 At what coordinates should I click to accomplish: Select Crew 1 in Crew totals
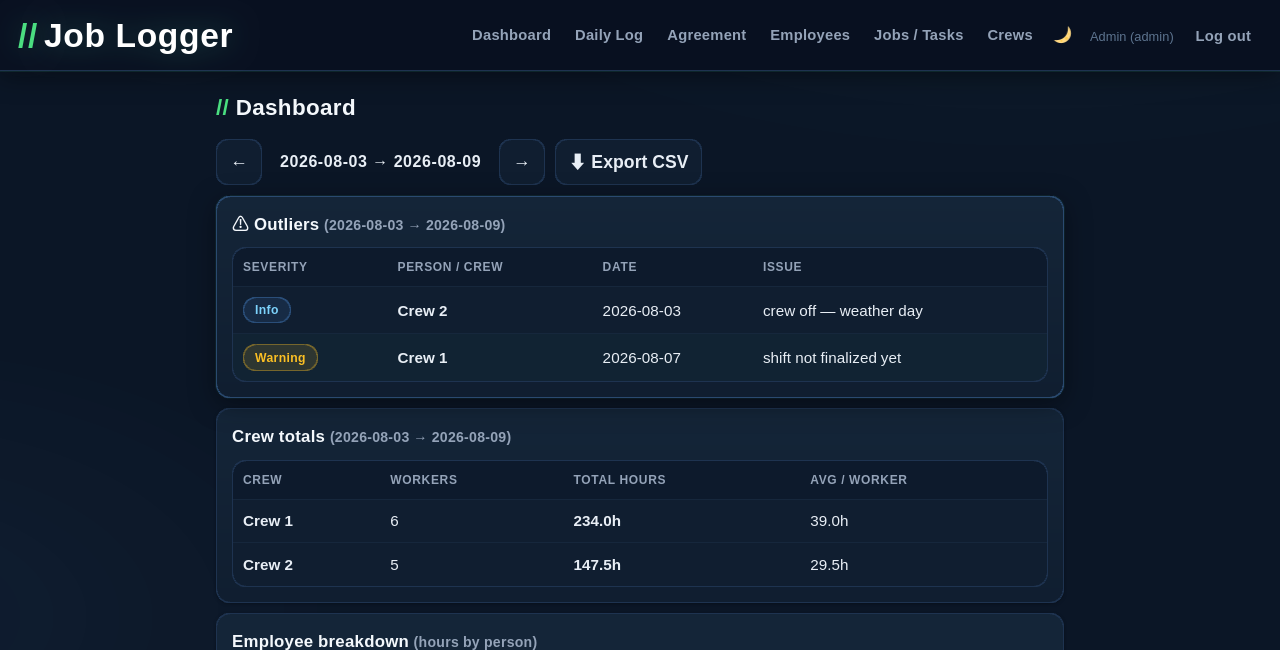[x=268, y=521]
